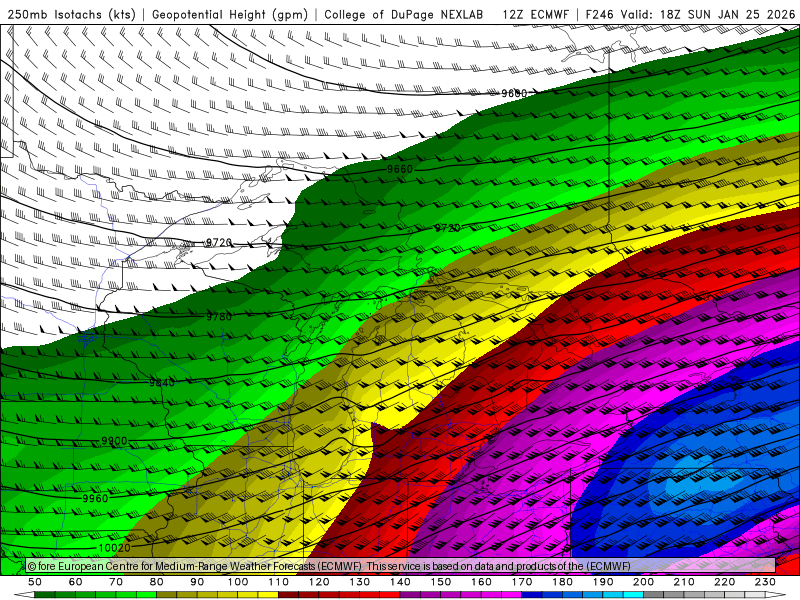Click the 'Valid: 18Z SUN JAN 25 2026' text

pyautogui.click(x=708, y=14)
